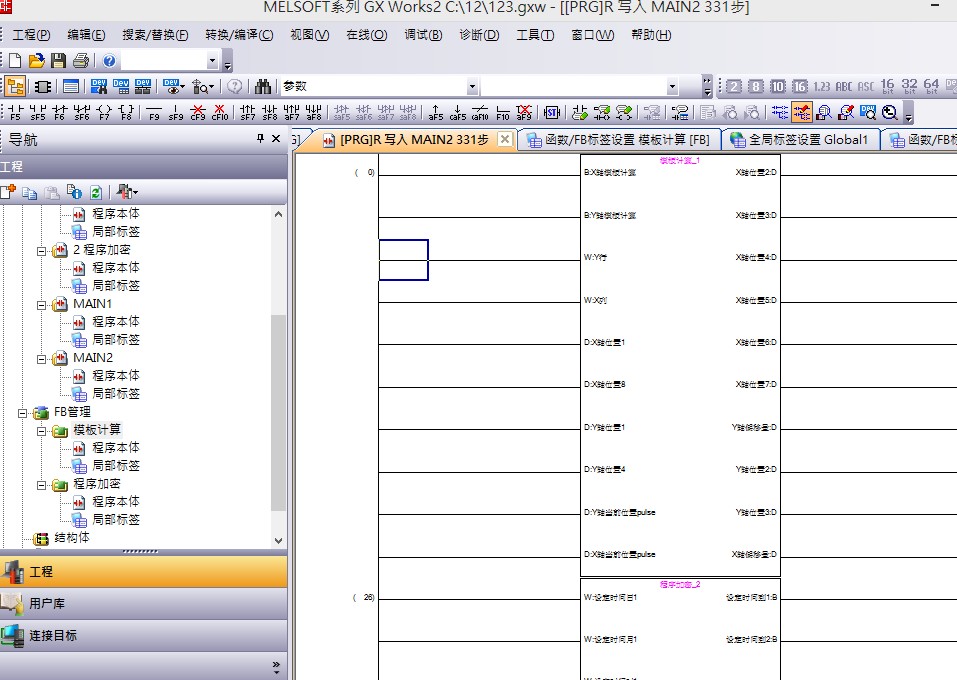
Task: Switch to 全局标签设置 Global1 tab
Action: (800, 140)
